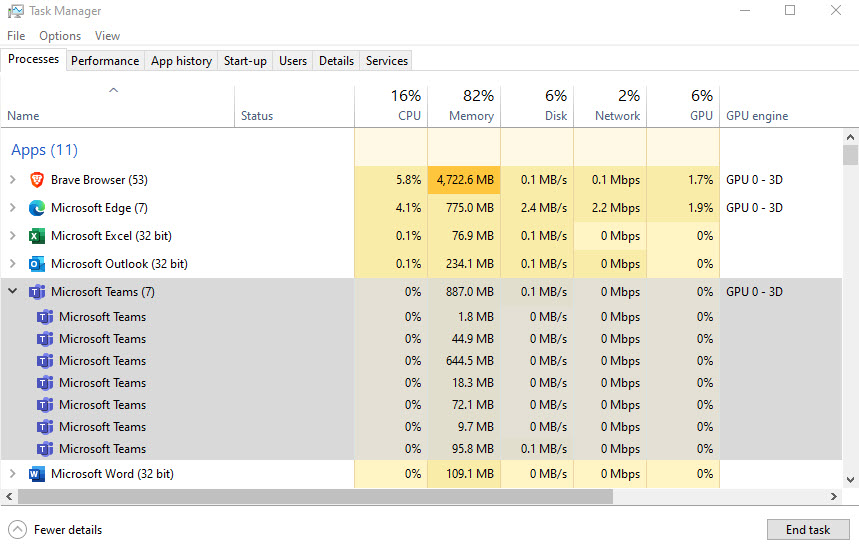Image resolution: width=859 pixels, height=554 pixels.
Task: Open the Start-up tab
Action: pos(245,61)
